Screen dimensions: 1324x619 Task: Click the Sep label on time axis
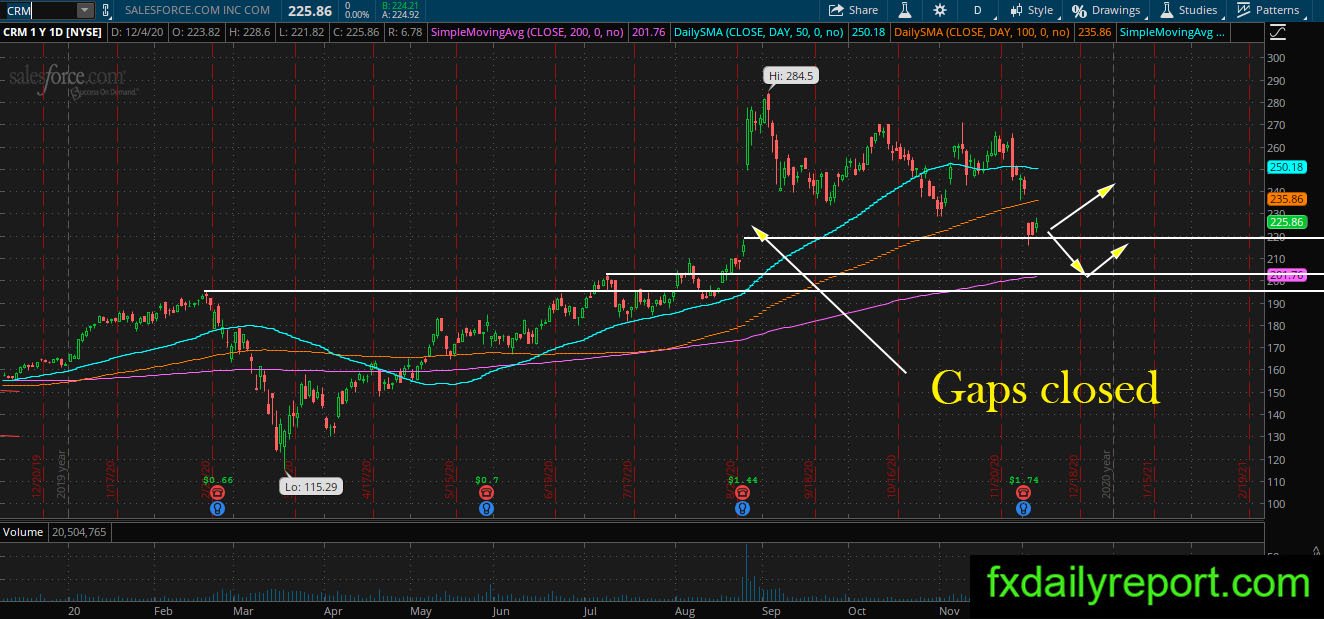coord(771,610)
